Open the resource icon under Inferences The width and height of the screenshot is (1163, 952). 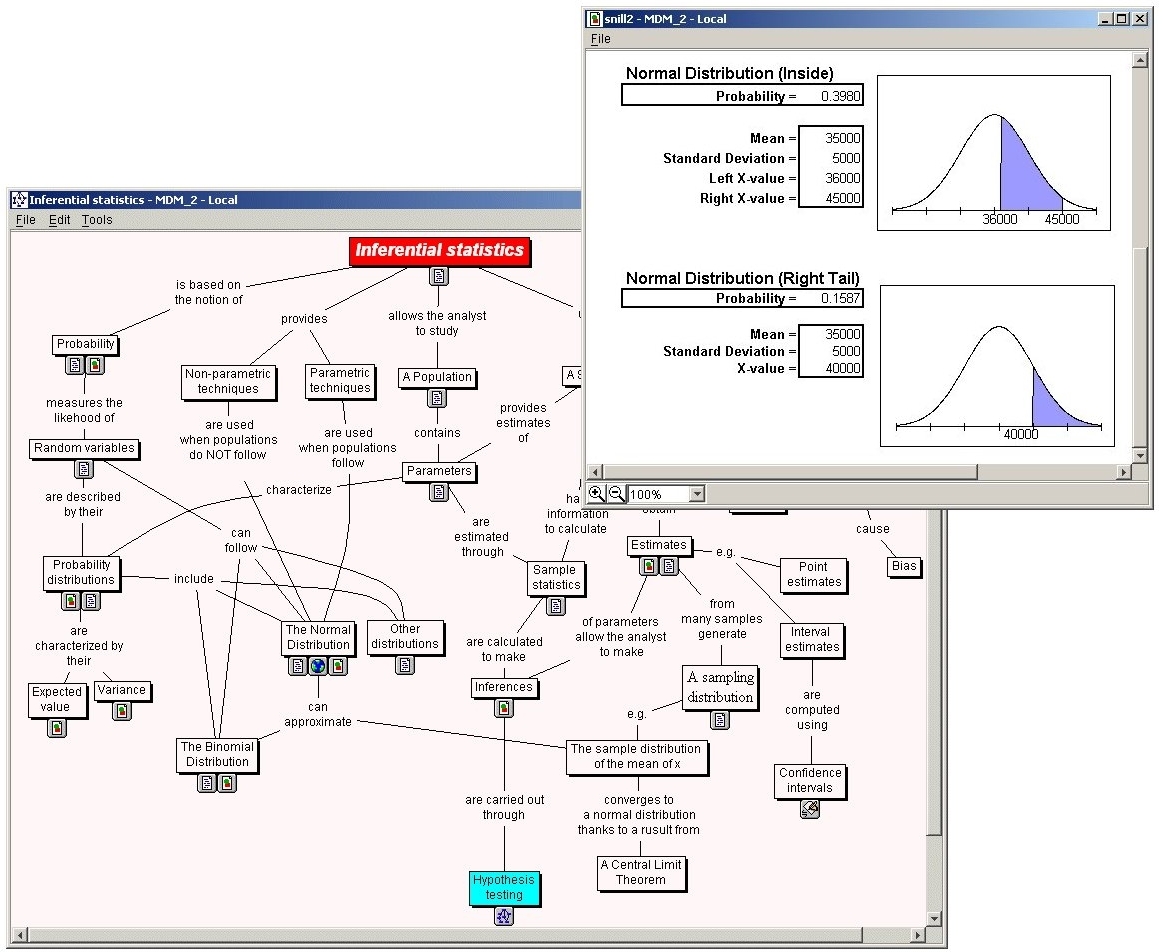pyautogui.click(x=504, y=708)
